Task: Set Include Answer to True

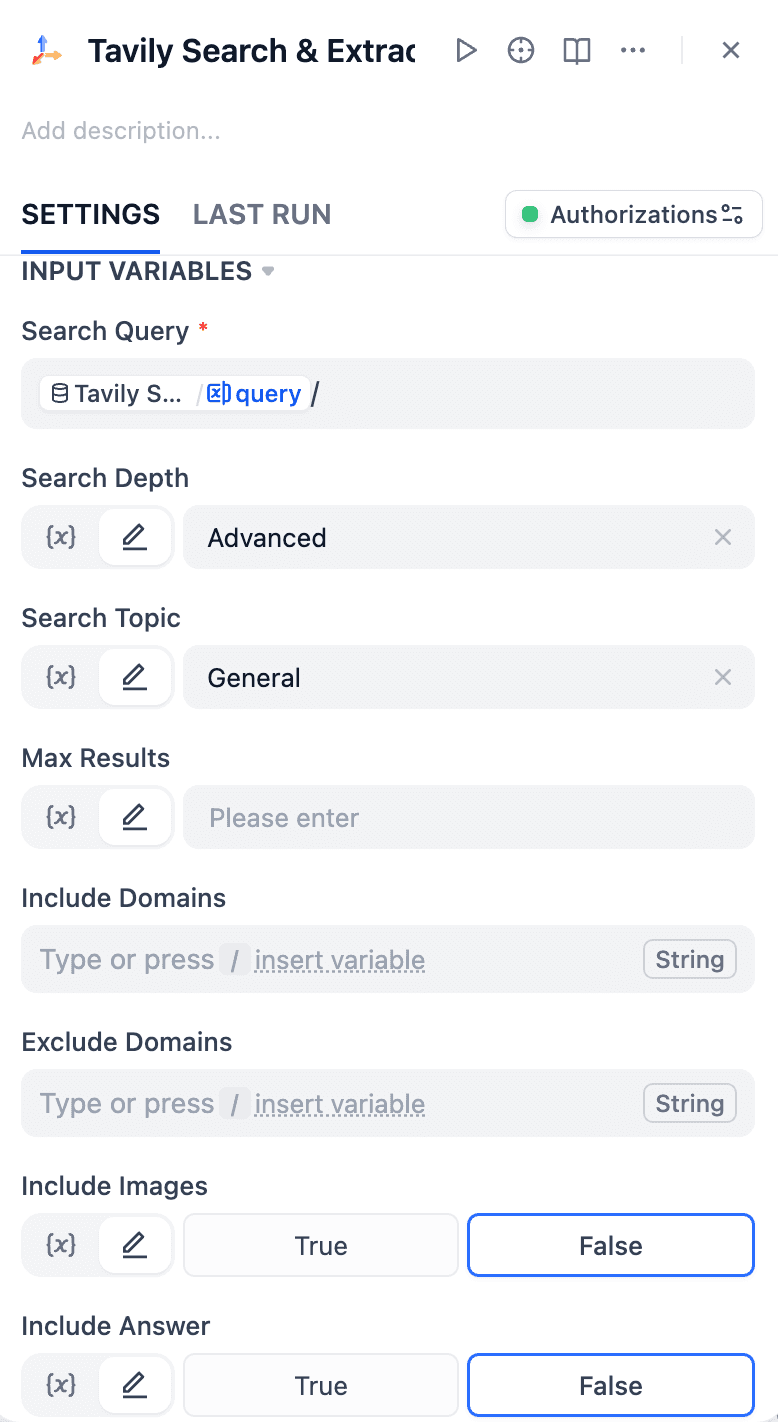Action: [321, 1385]
